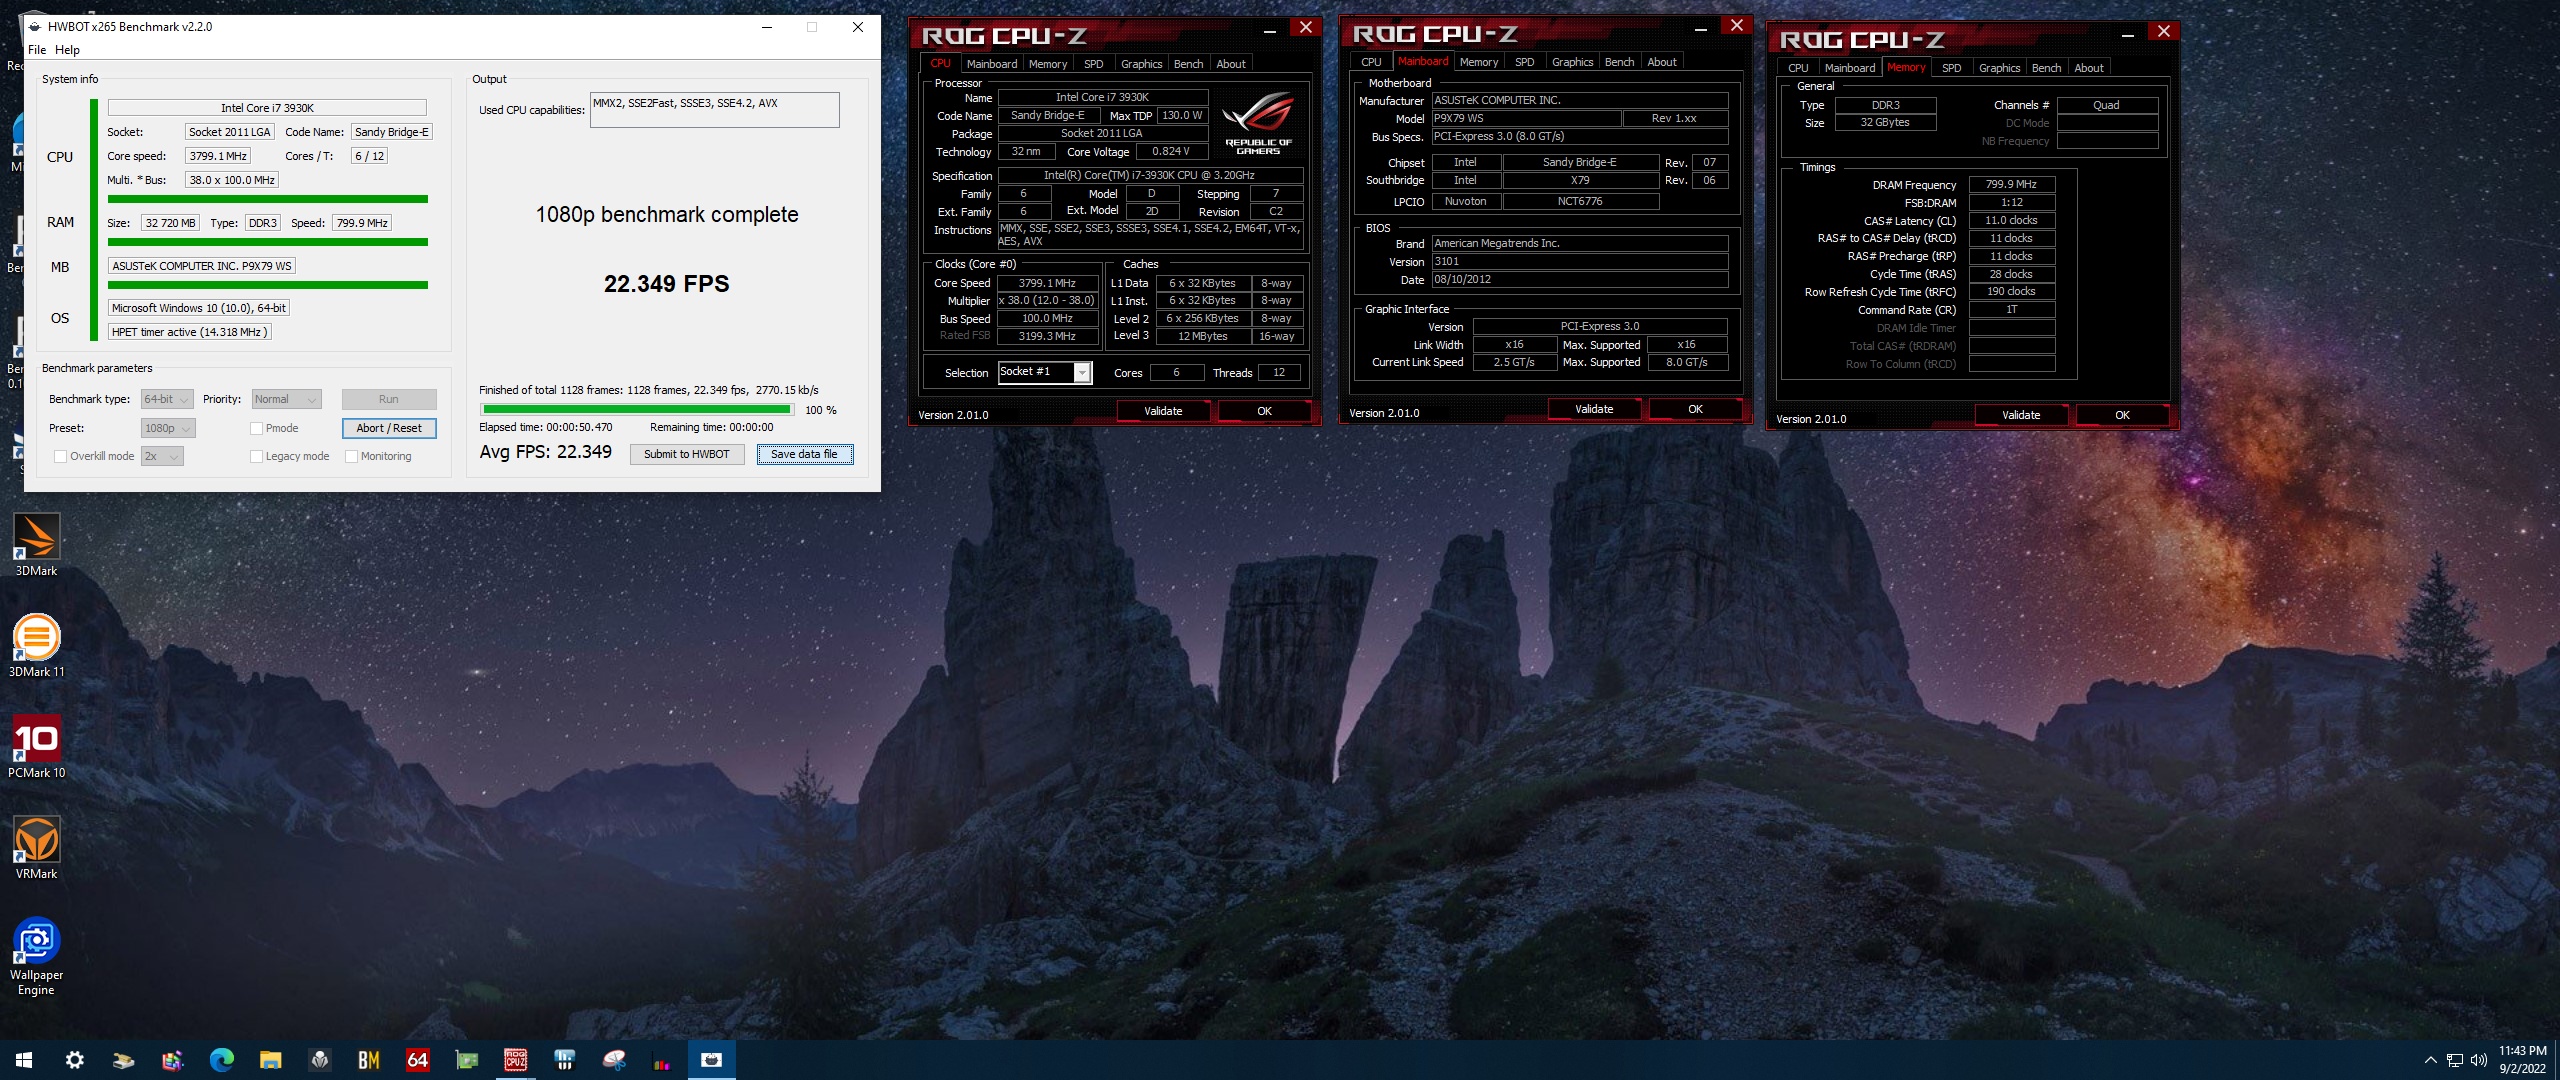Open the Benchmark type 64-bit dropdown
Viewport: 2560px width, 1080px height.
tap(167, 399)
